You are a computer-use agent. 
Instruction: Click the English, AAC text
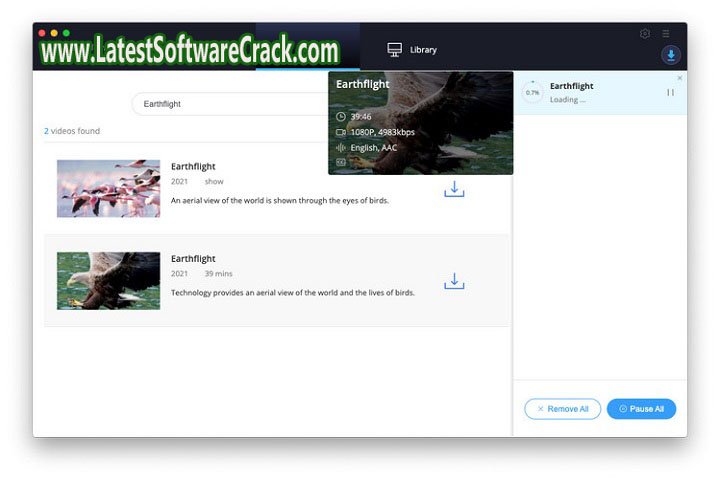click(374, 147)
